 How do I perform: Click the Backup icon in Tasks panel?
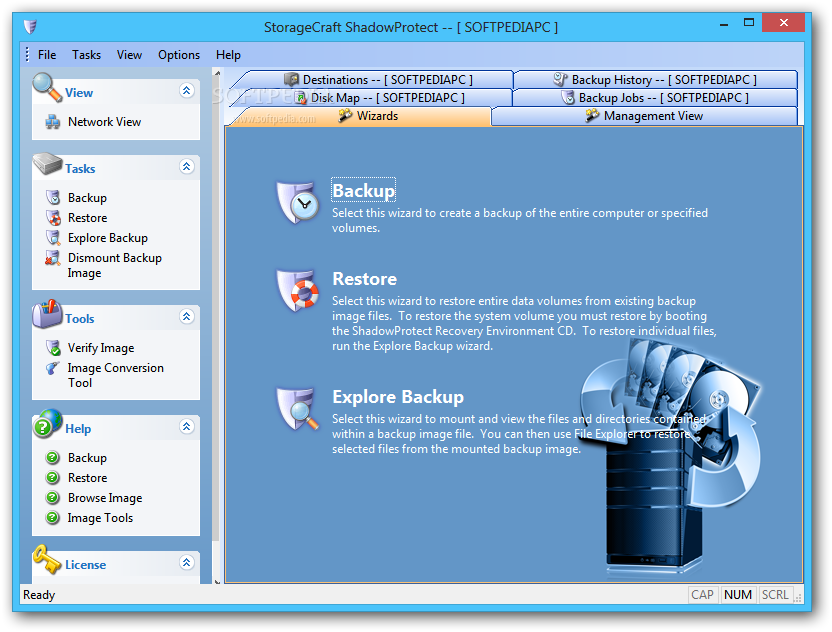coord(53,197)
